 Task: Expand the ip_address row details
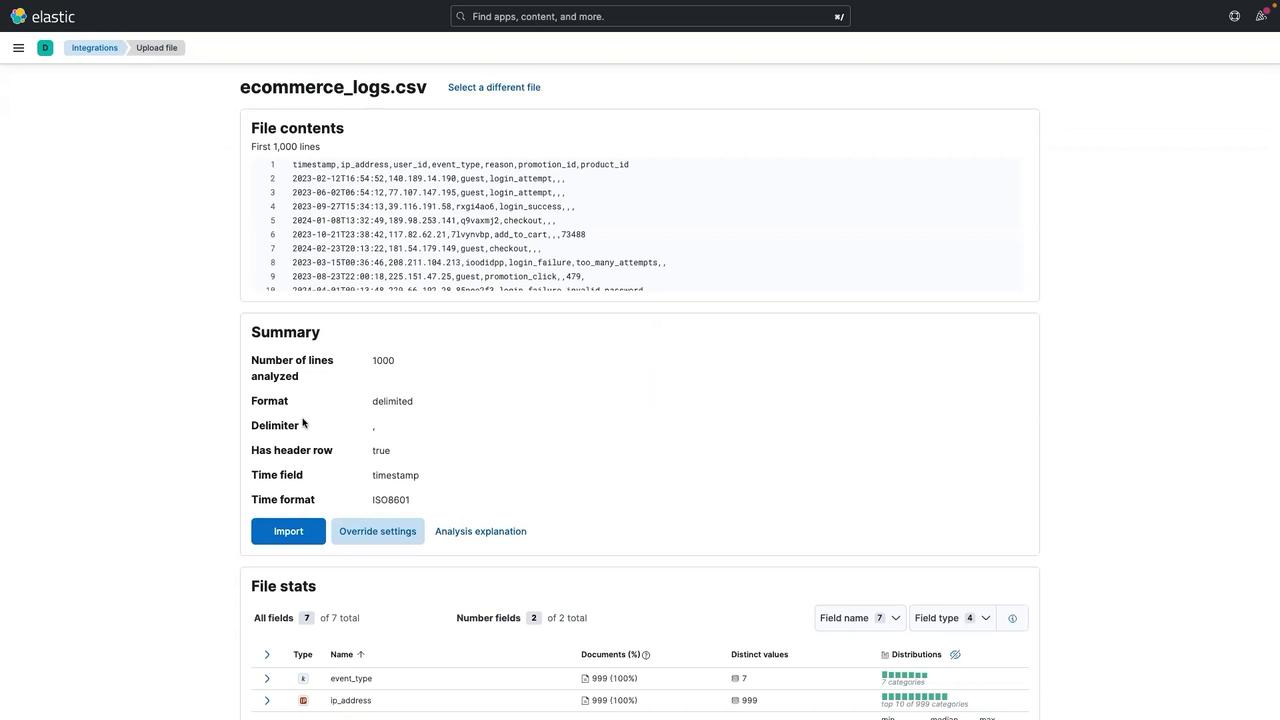267,700
